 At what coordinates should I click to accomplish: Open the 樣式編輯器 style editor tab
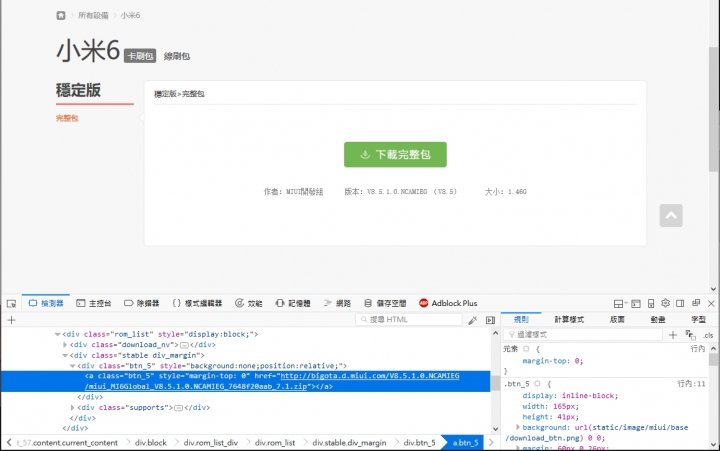point(197,303)
